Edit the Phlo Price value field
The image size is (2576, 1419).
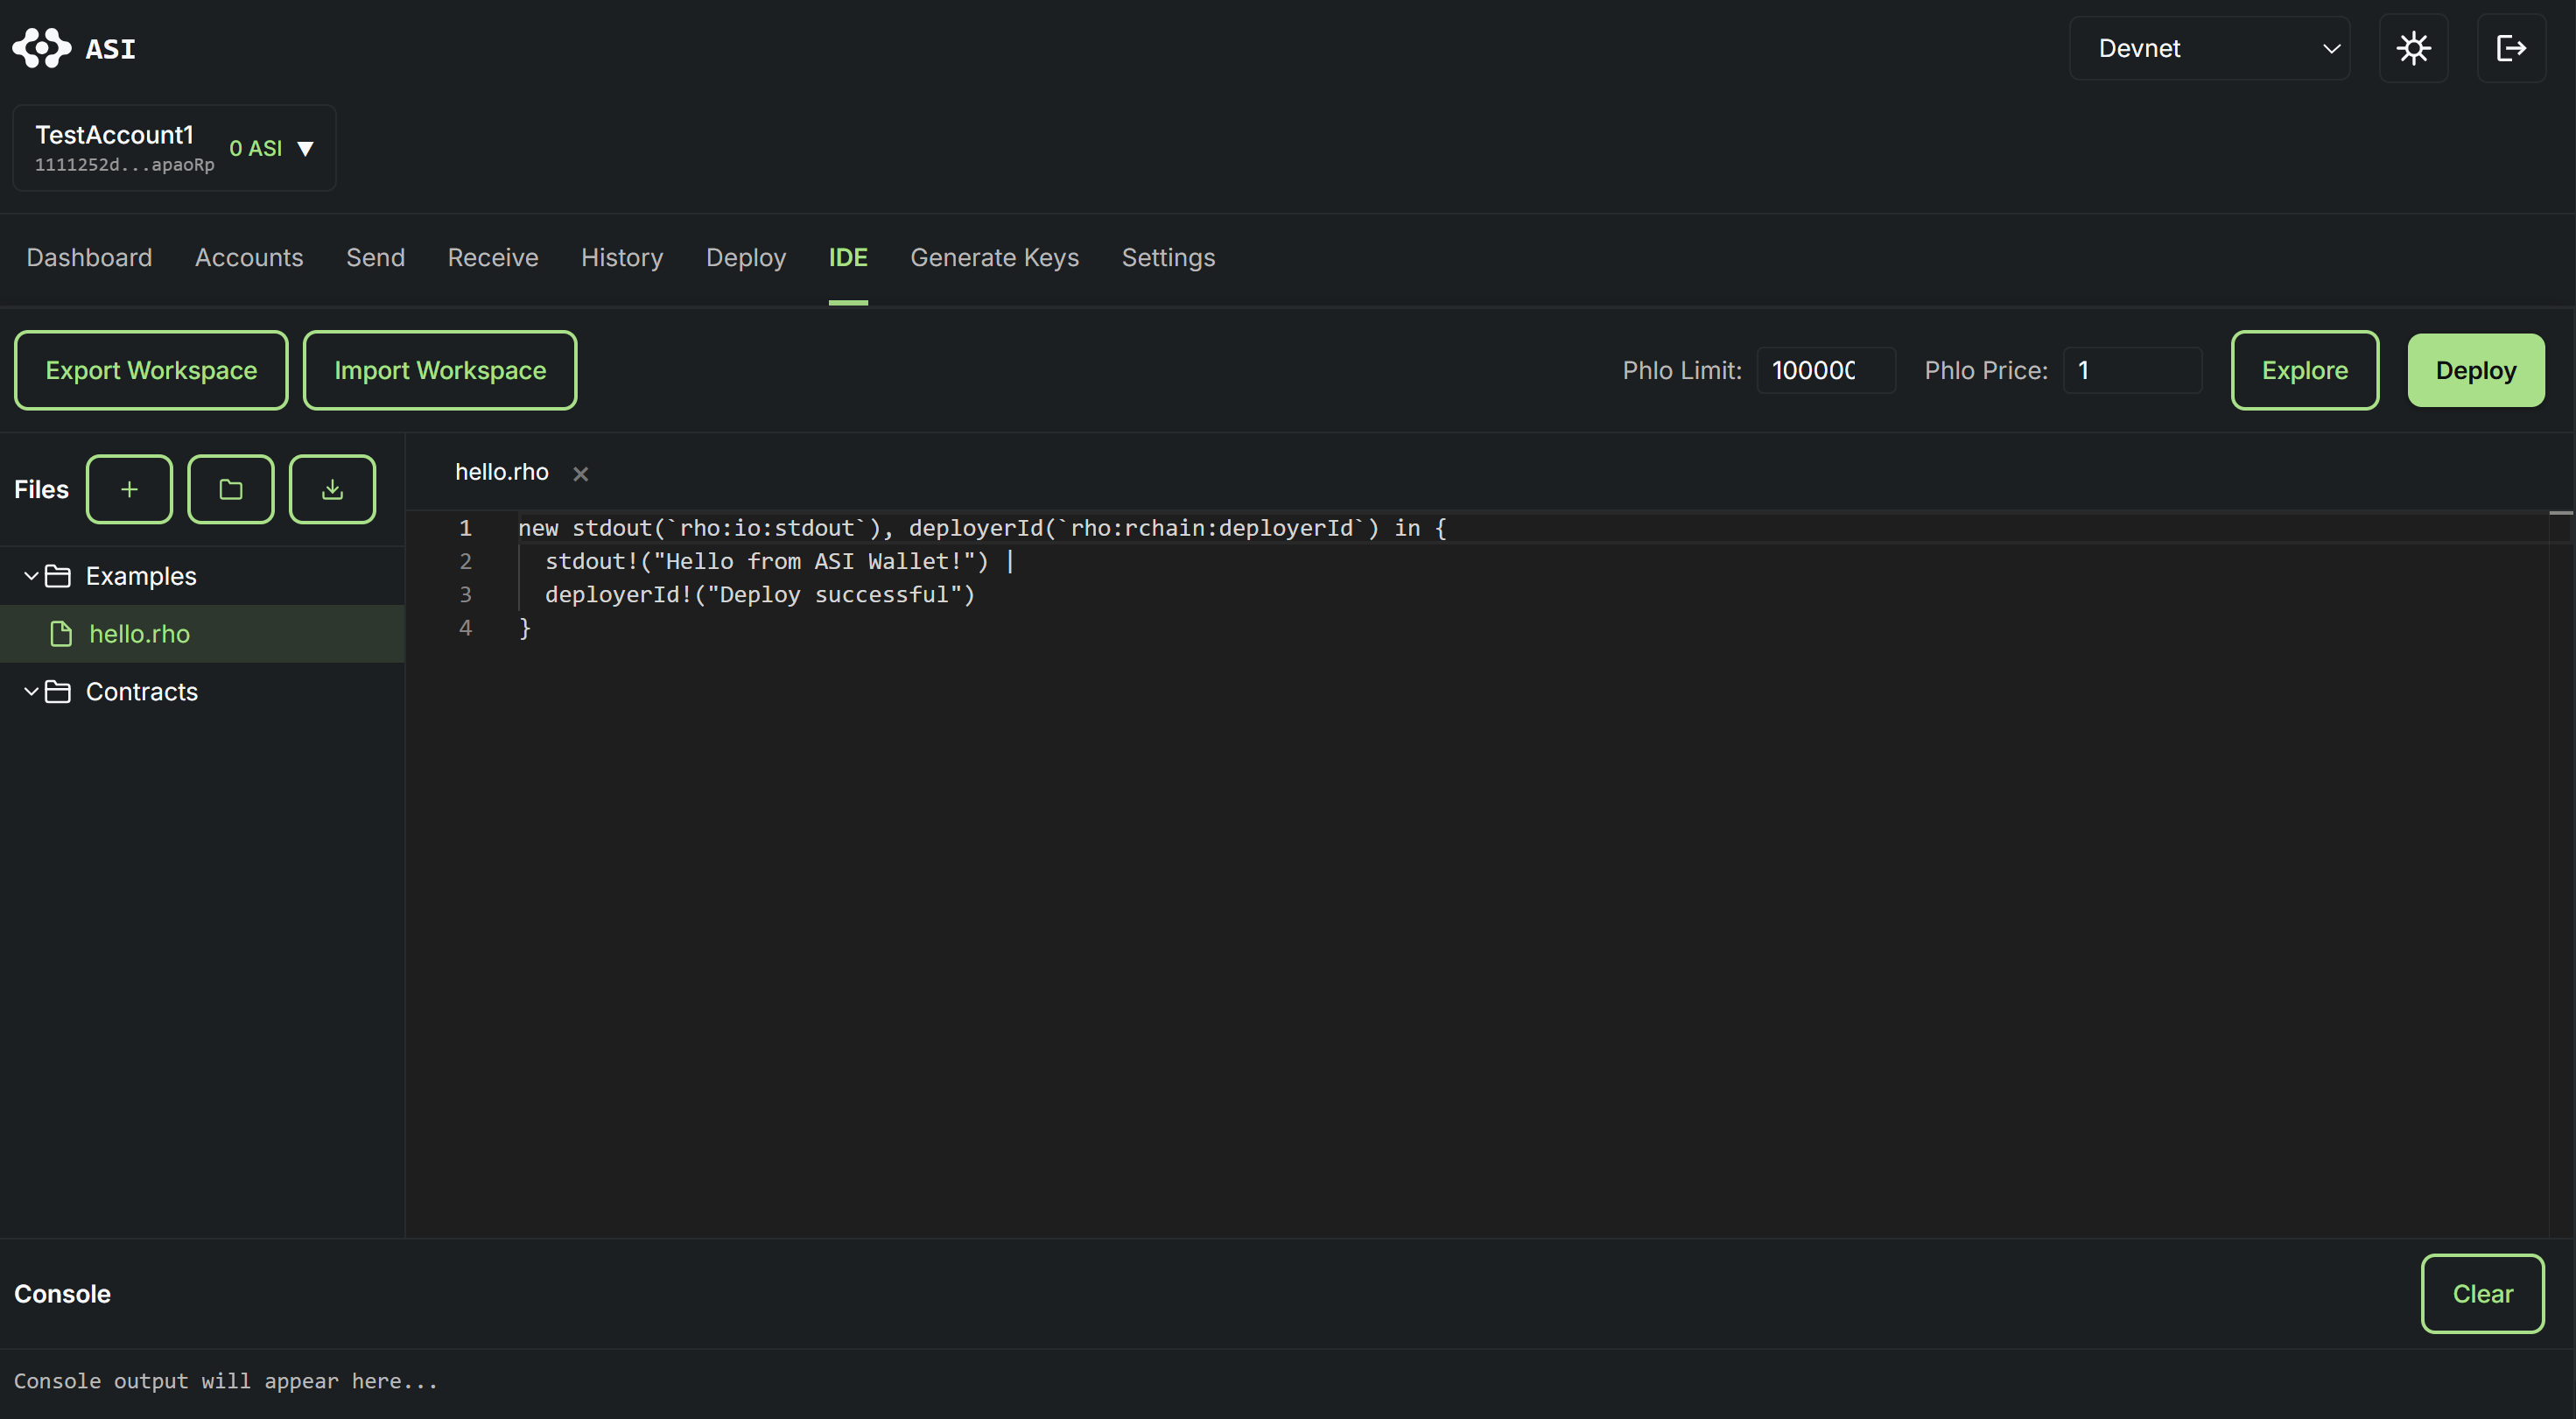click(x=2132, y=370)
